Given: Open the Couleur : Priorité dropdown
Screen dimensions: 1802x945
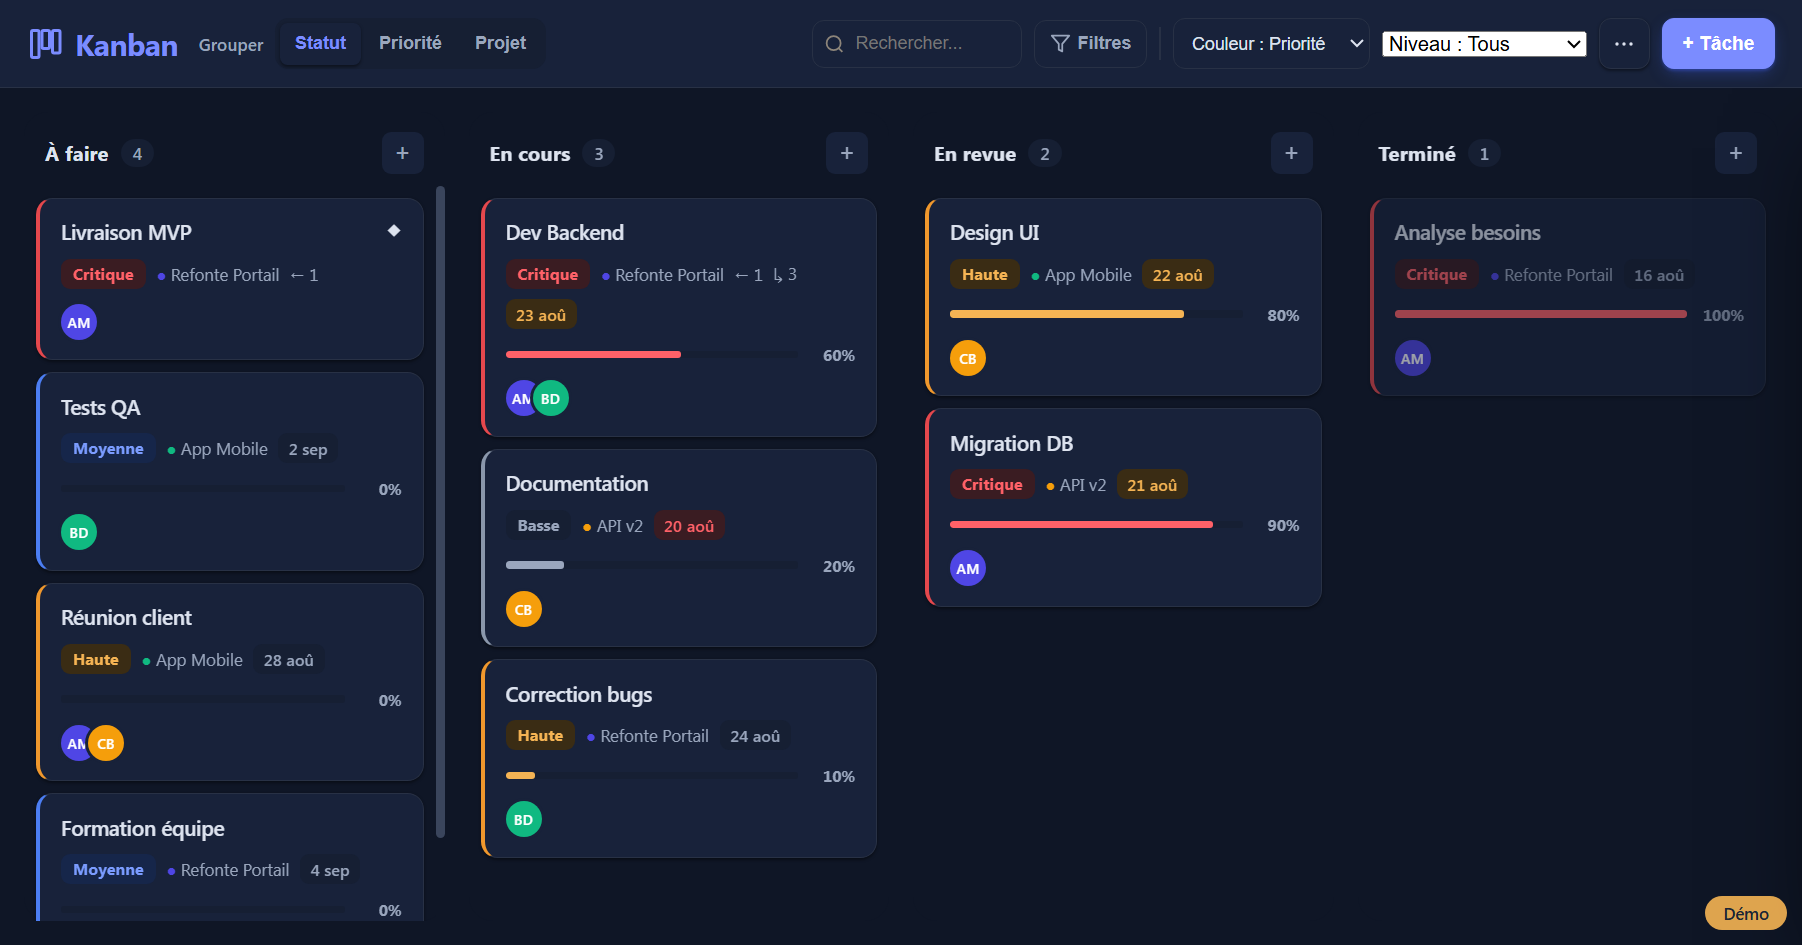Looking at the screenshot, I should (1271, 44).
